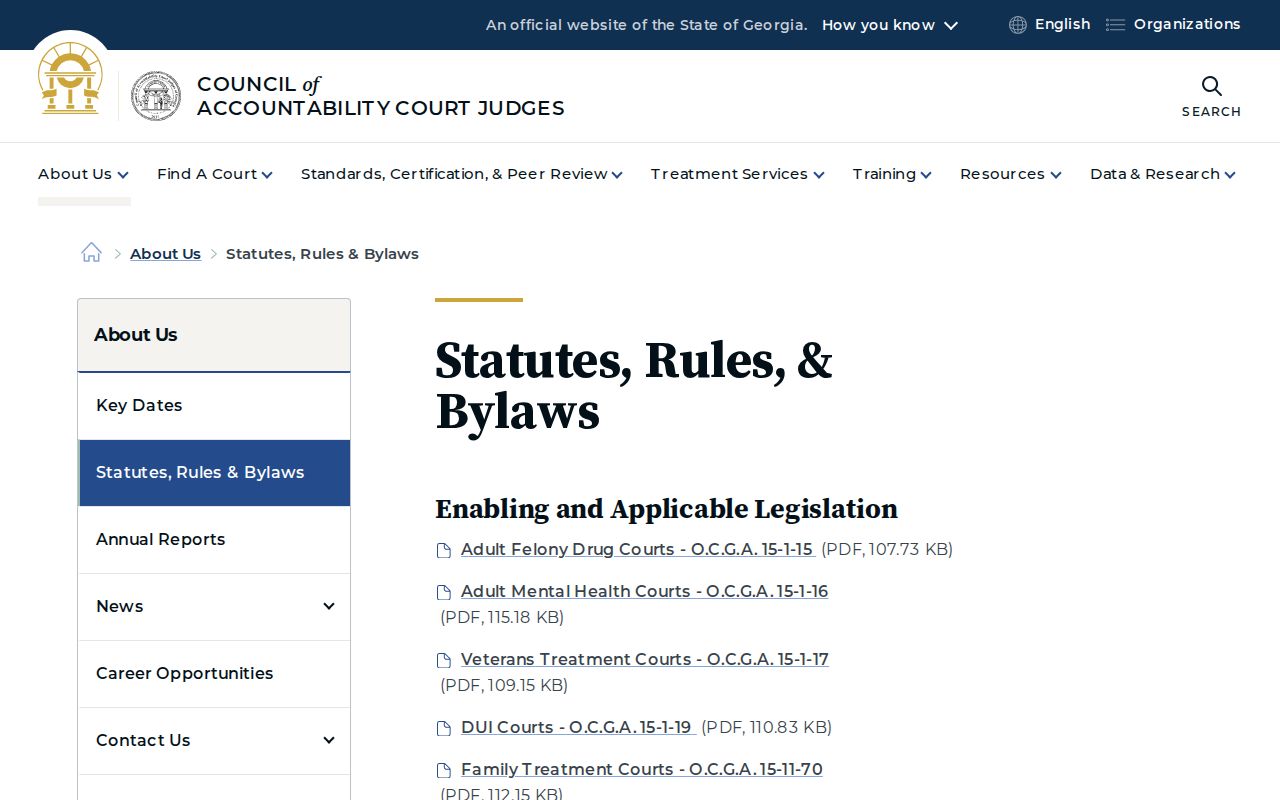
Task: Open the Data & Research menu
Action: (1163, 174)
